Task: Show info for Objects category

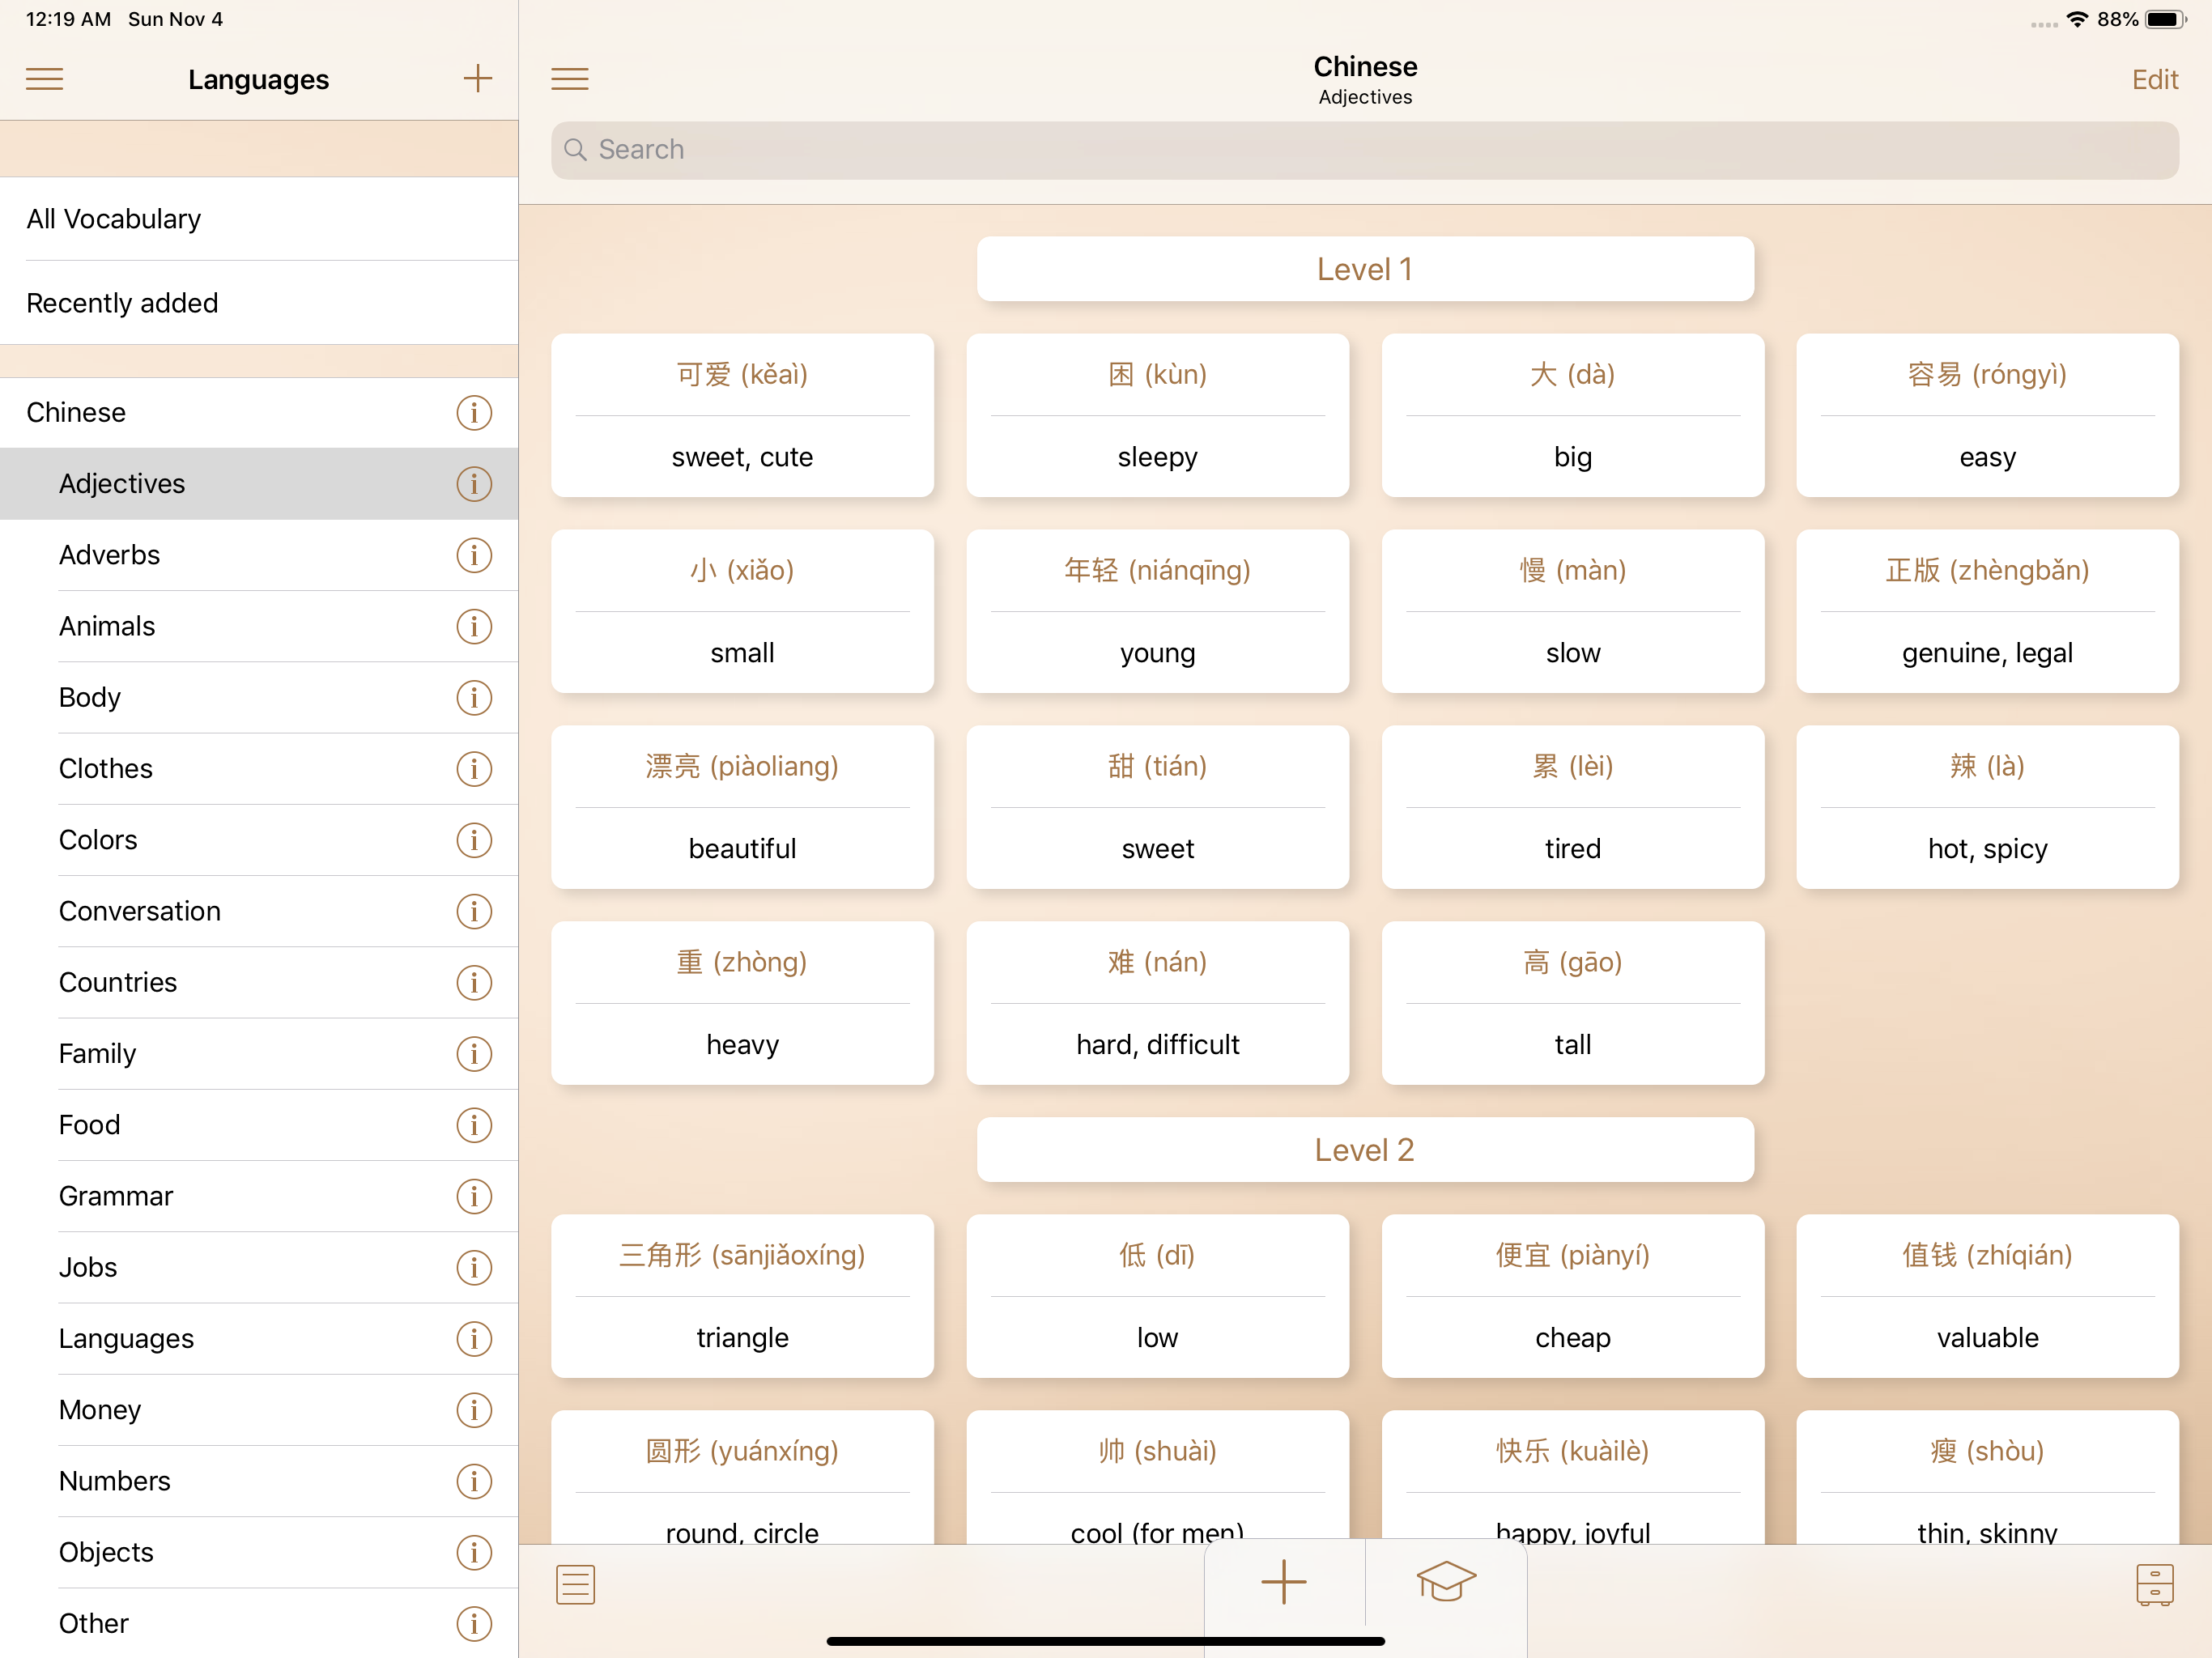Action: point(474,1552)
